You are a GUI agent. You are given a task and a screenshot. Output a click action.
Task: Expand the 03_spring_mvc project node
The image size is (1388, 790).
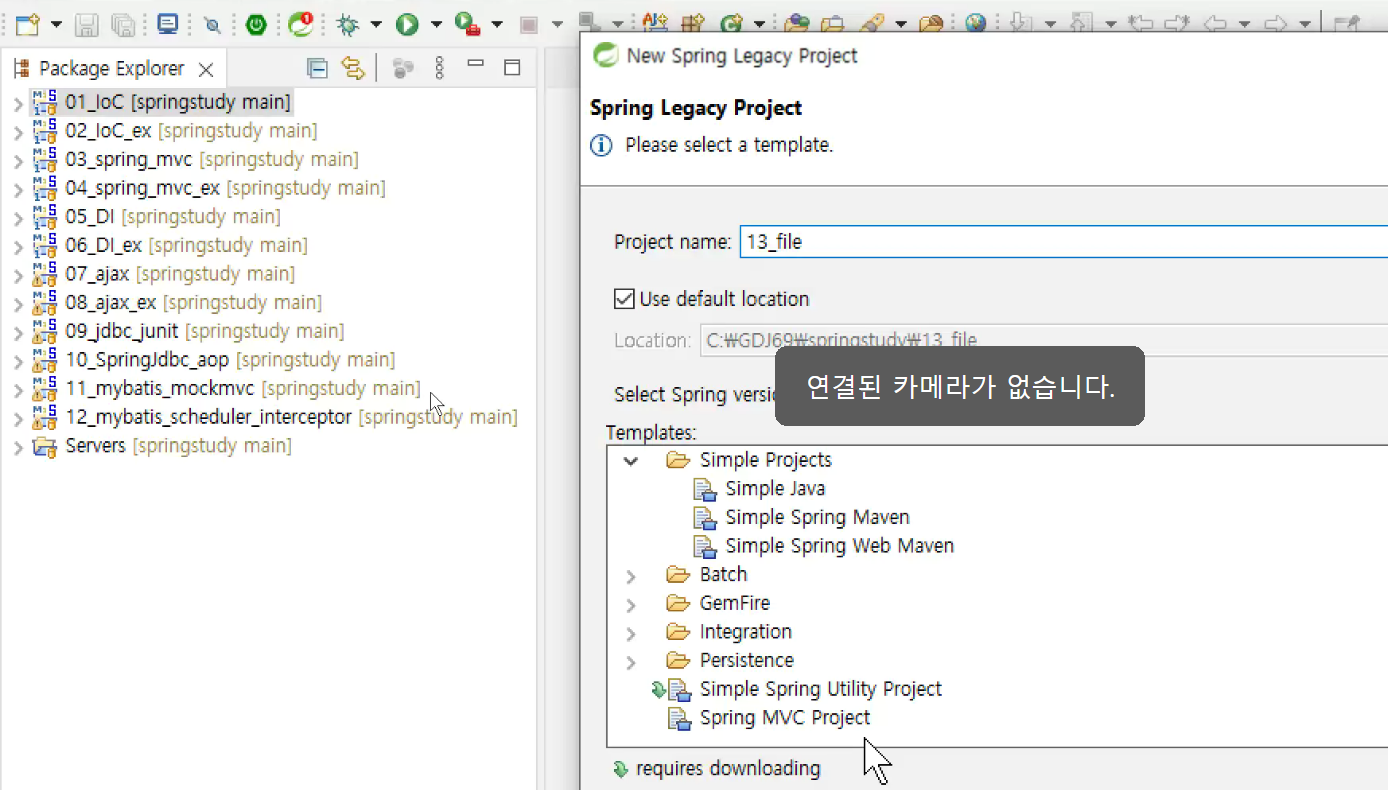click(18, 160)
